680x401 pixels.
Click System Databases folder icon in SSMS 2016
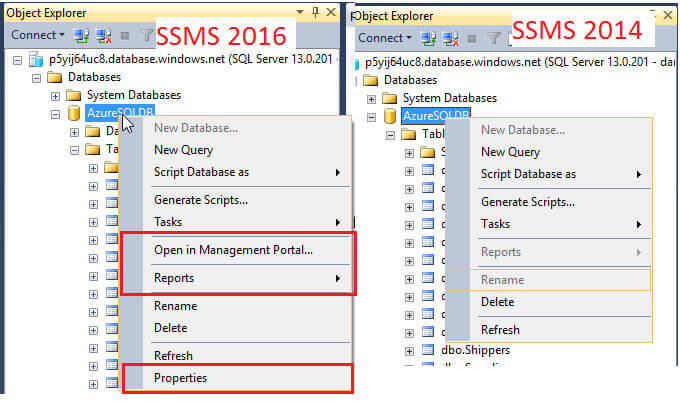click(x=73, y=95)
